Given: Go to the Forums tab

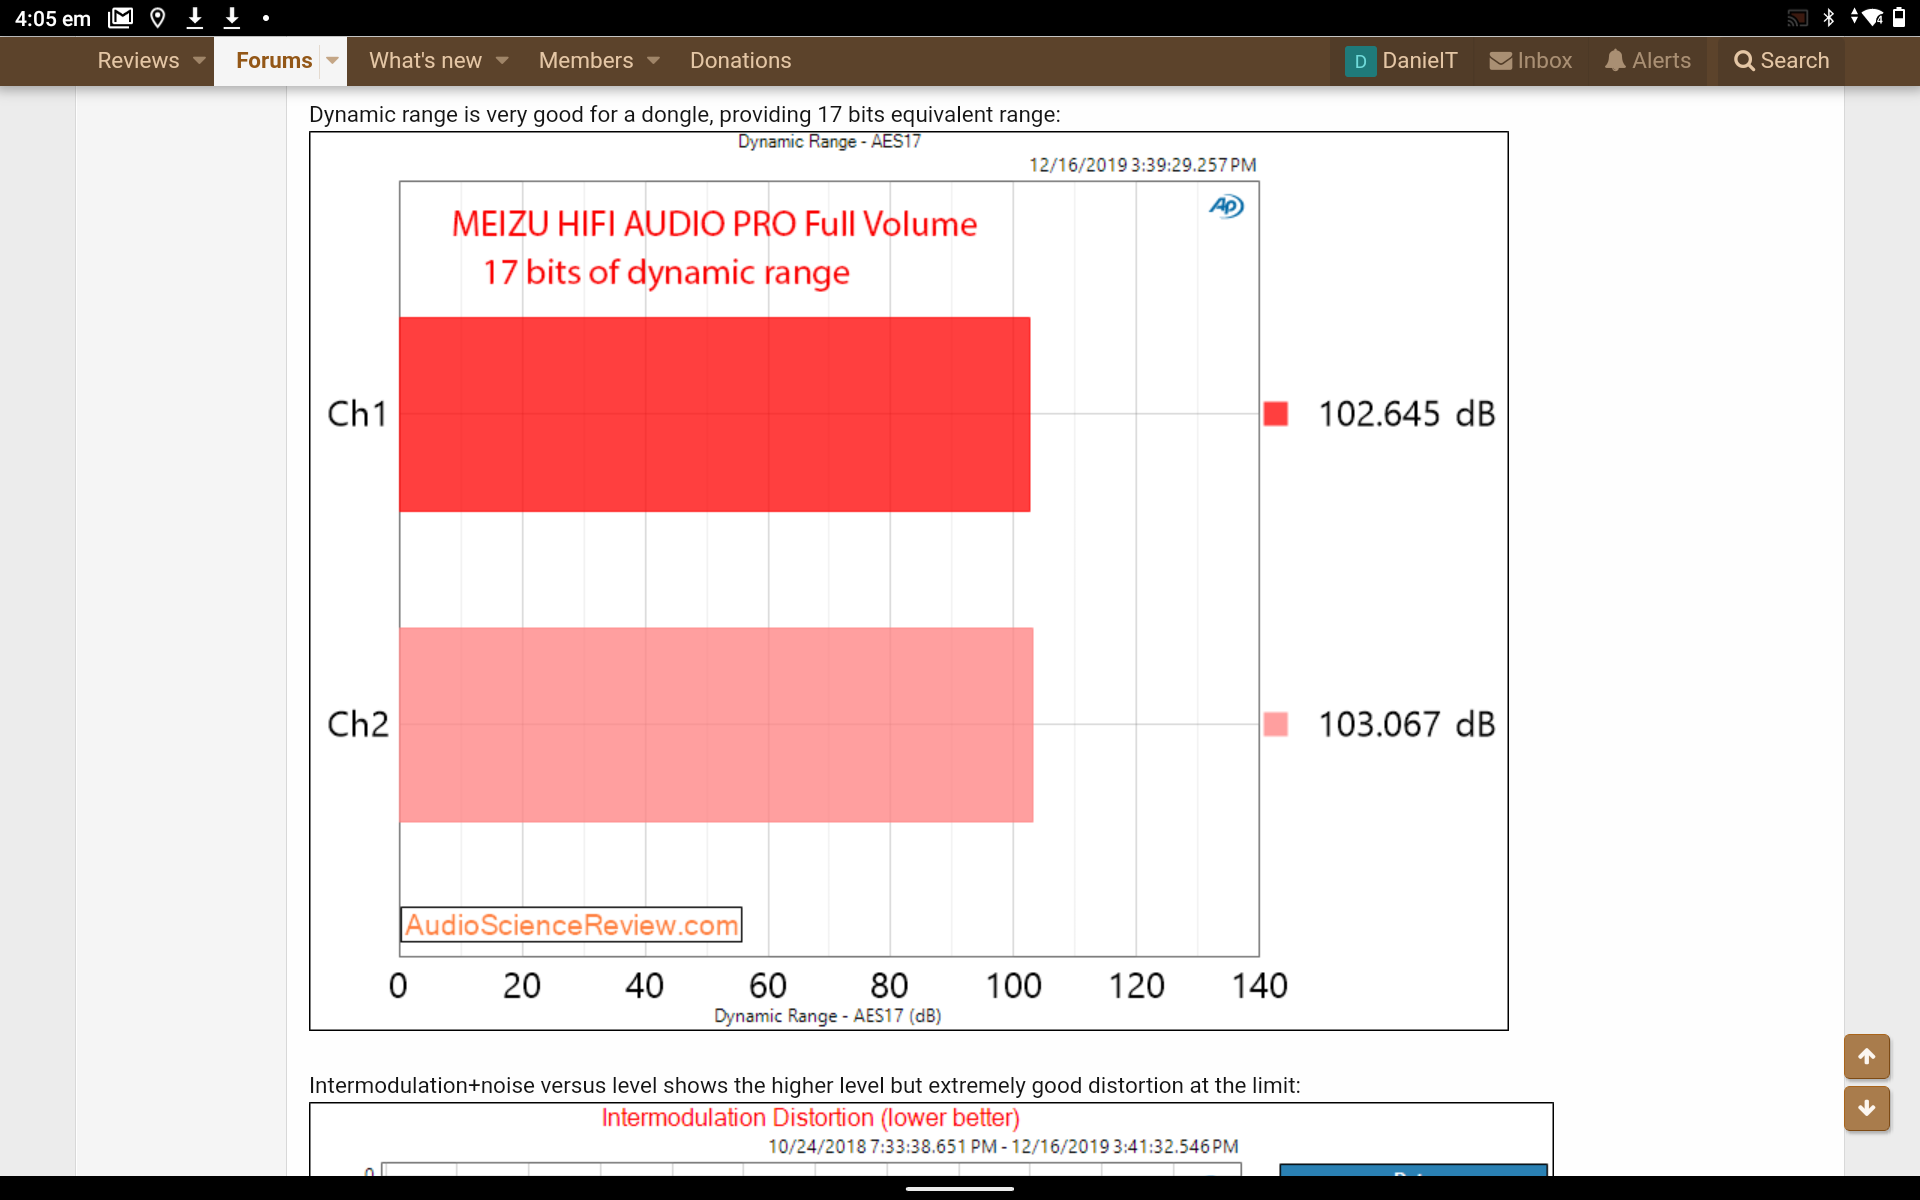Looking at the screenshot, I should 274,60.
